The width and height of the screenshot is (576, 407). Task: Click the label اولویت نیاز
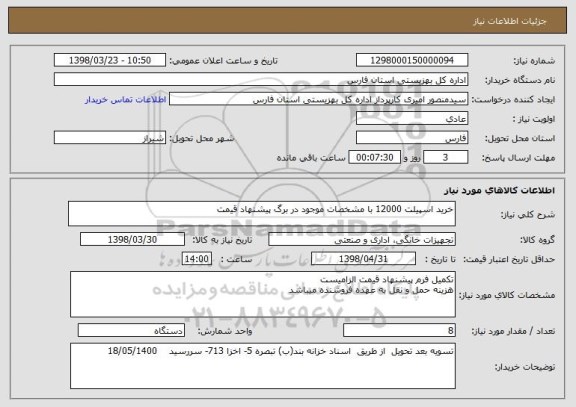pyautogui.click(x=534, y=119)
